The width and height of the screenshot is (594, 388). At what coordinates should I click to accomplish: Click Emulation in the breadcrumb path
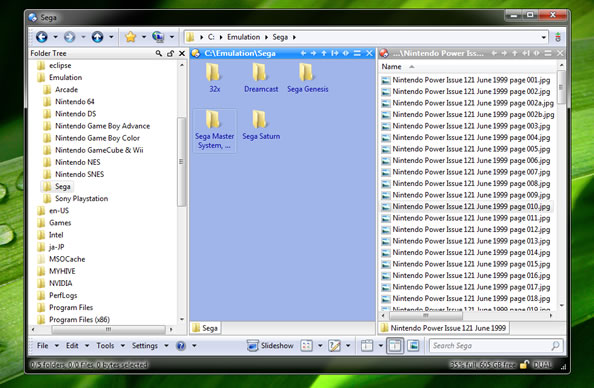click(x=244, y=37)
